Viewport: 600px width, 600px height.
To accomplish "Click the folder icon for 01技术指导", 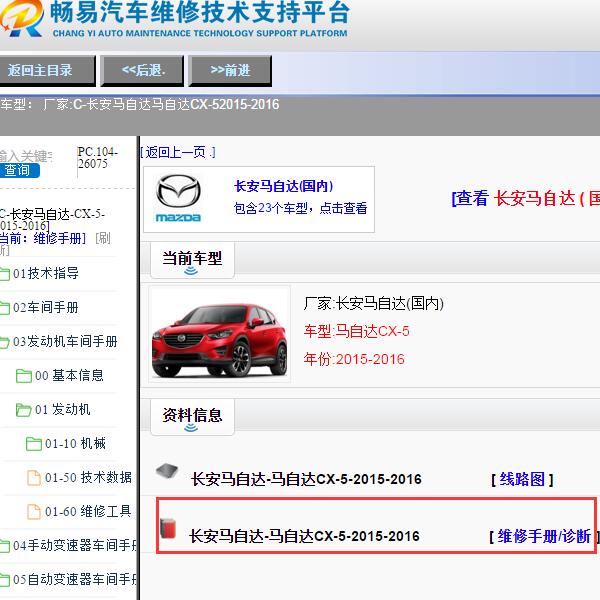I will click(5, 274).
